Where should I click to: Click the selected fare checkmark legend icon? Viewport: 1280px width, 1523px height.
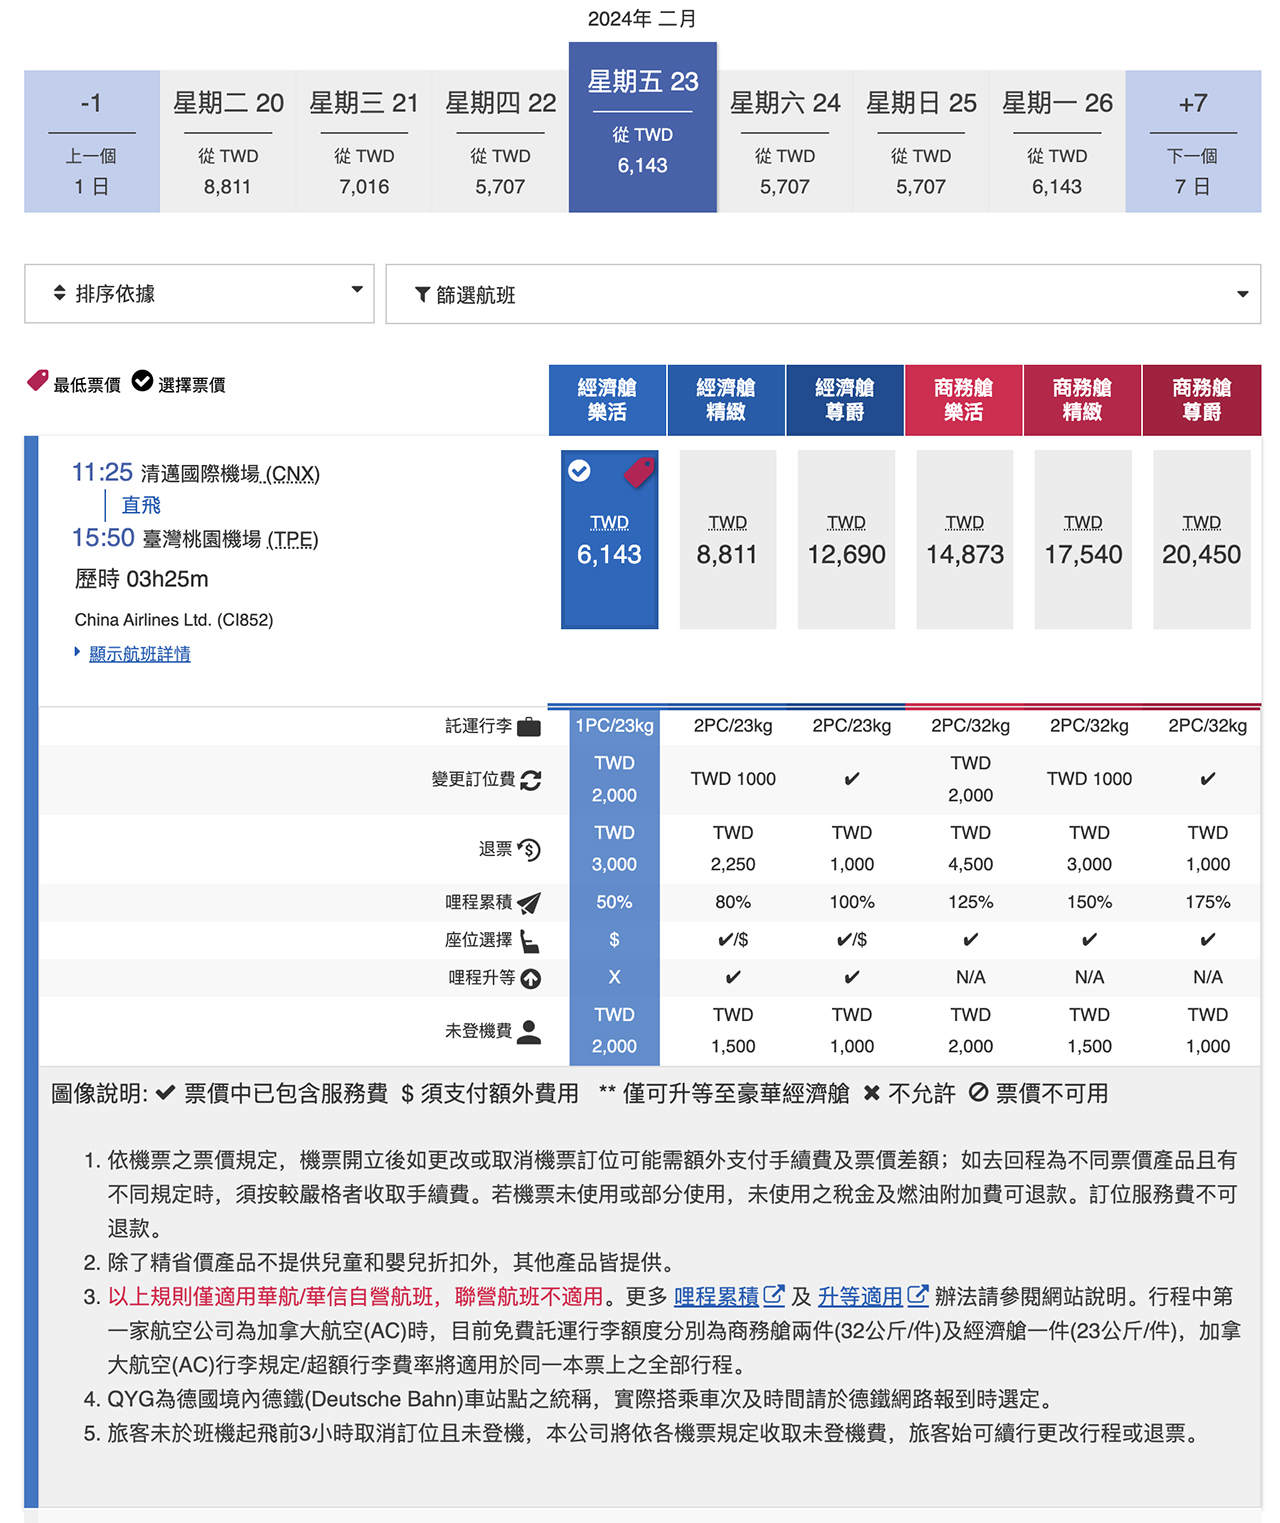(x=142, y=381)
